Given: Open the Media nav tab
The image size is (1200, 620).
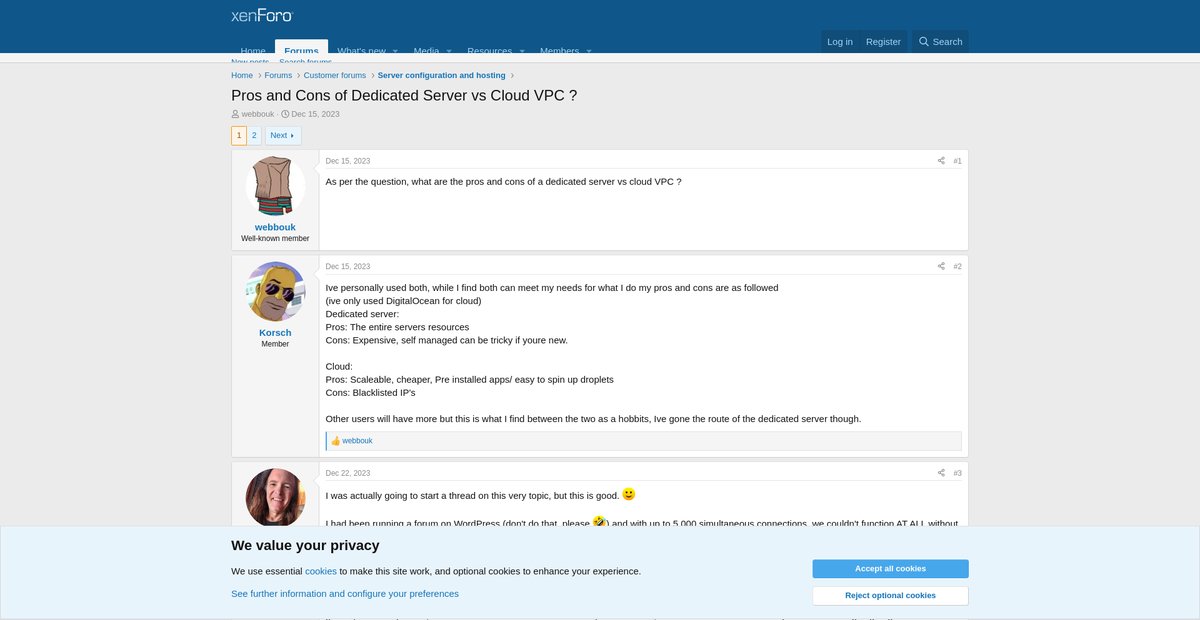Looking at the screenshot, I should [x=426, y=51].
